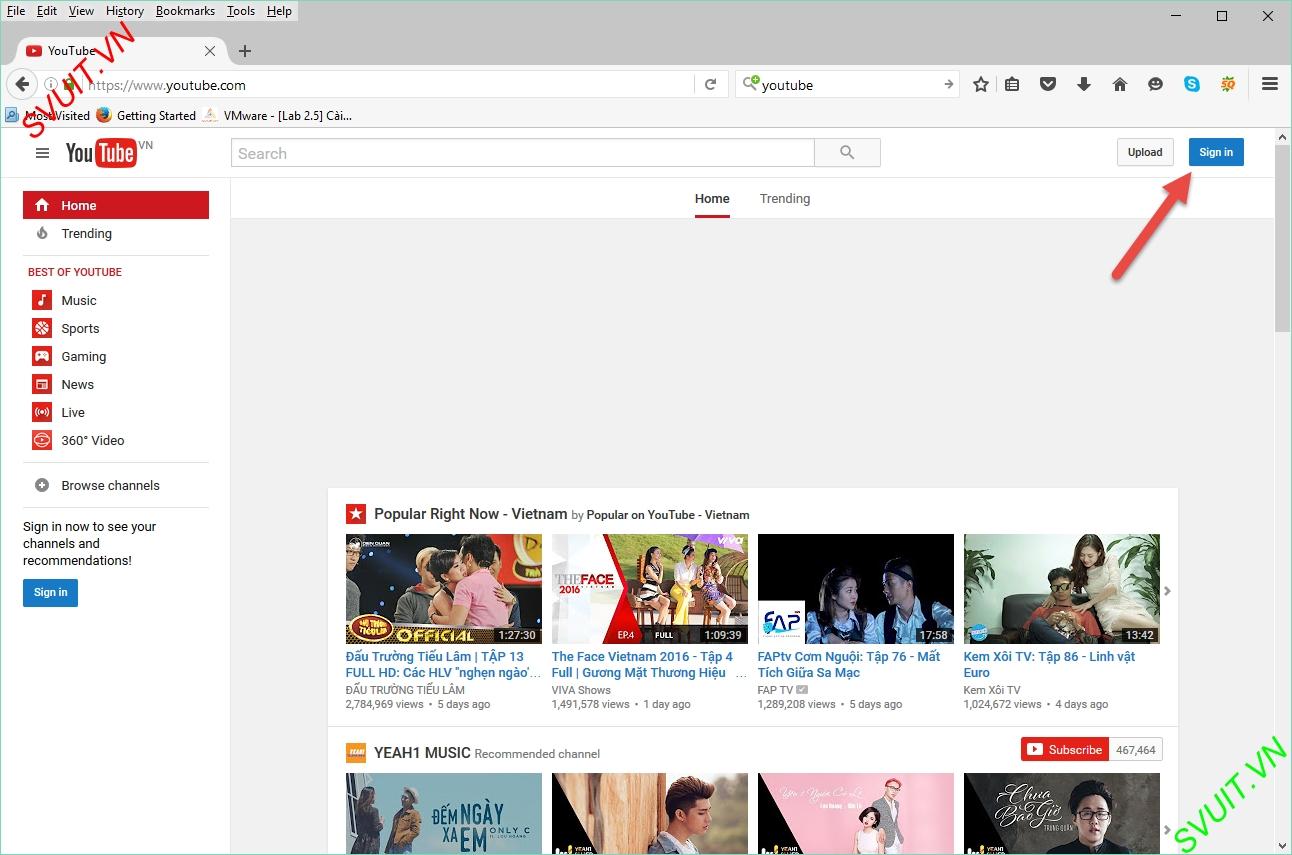Image resolution: width=1292 pixels, height=855 pixels.
Task: Save the page to Pocket
Action: pos(1048,85)
